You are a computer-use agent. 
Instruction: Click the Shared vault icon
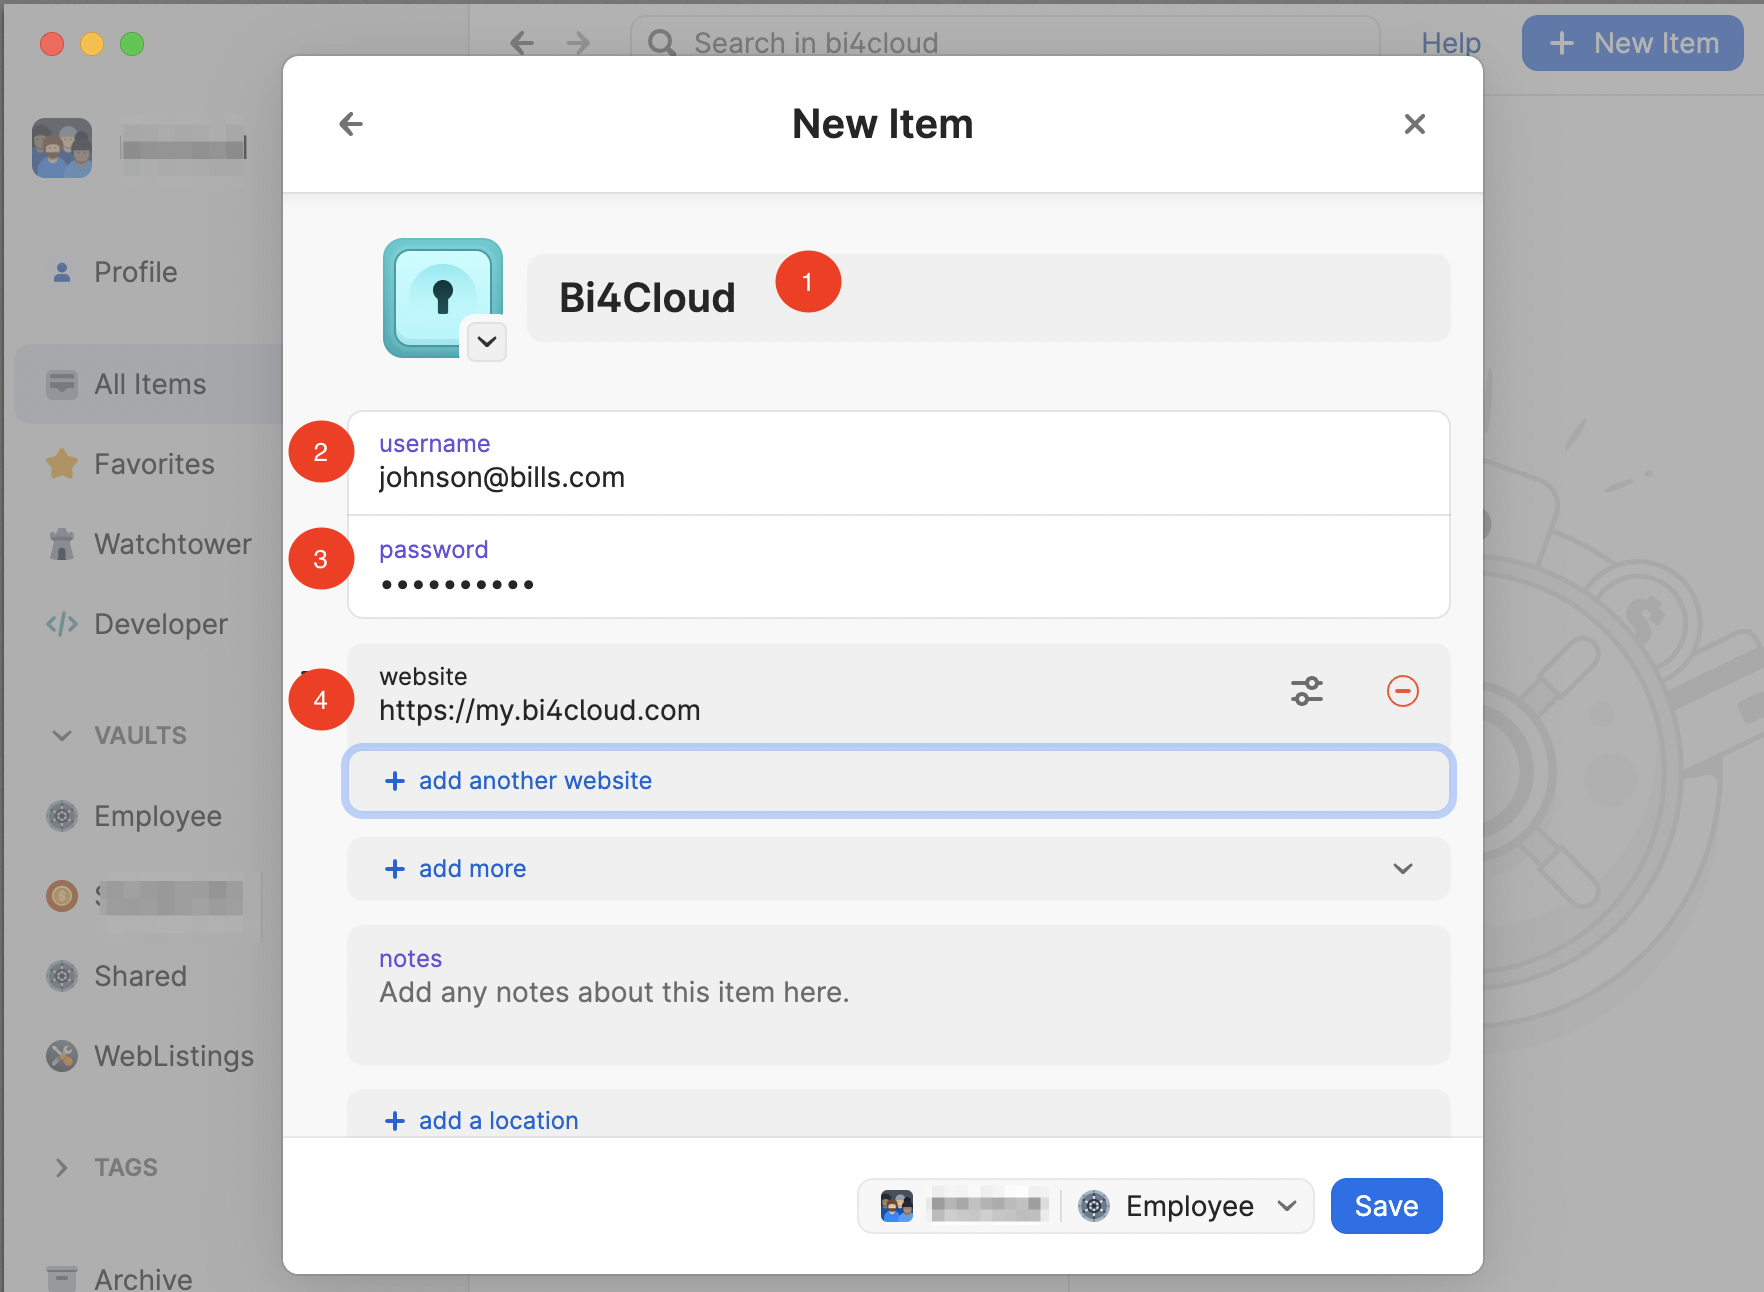[x=62, y=976]
